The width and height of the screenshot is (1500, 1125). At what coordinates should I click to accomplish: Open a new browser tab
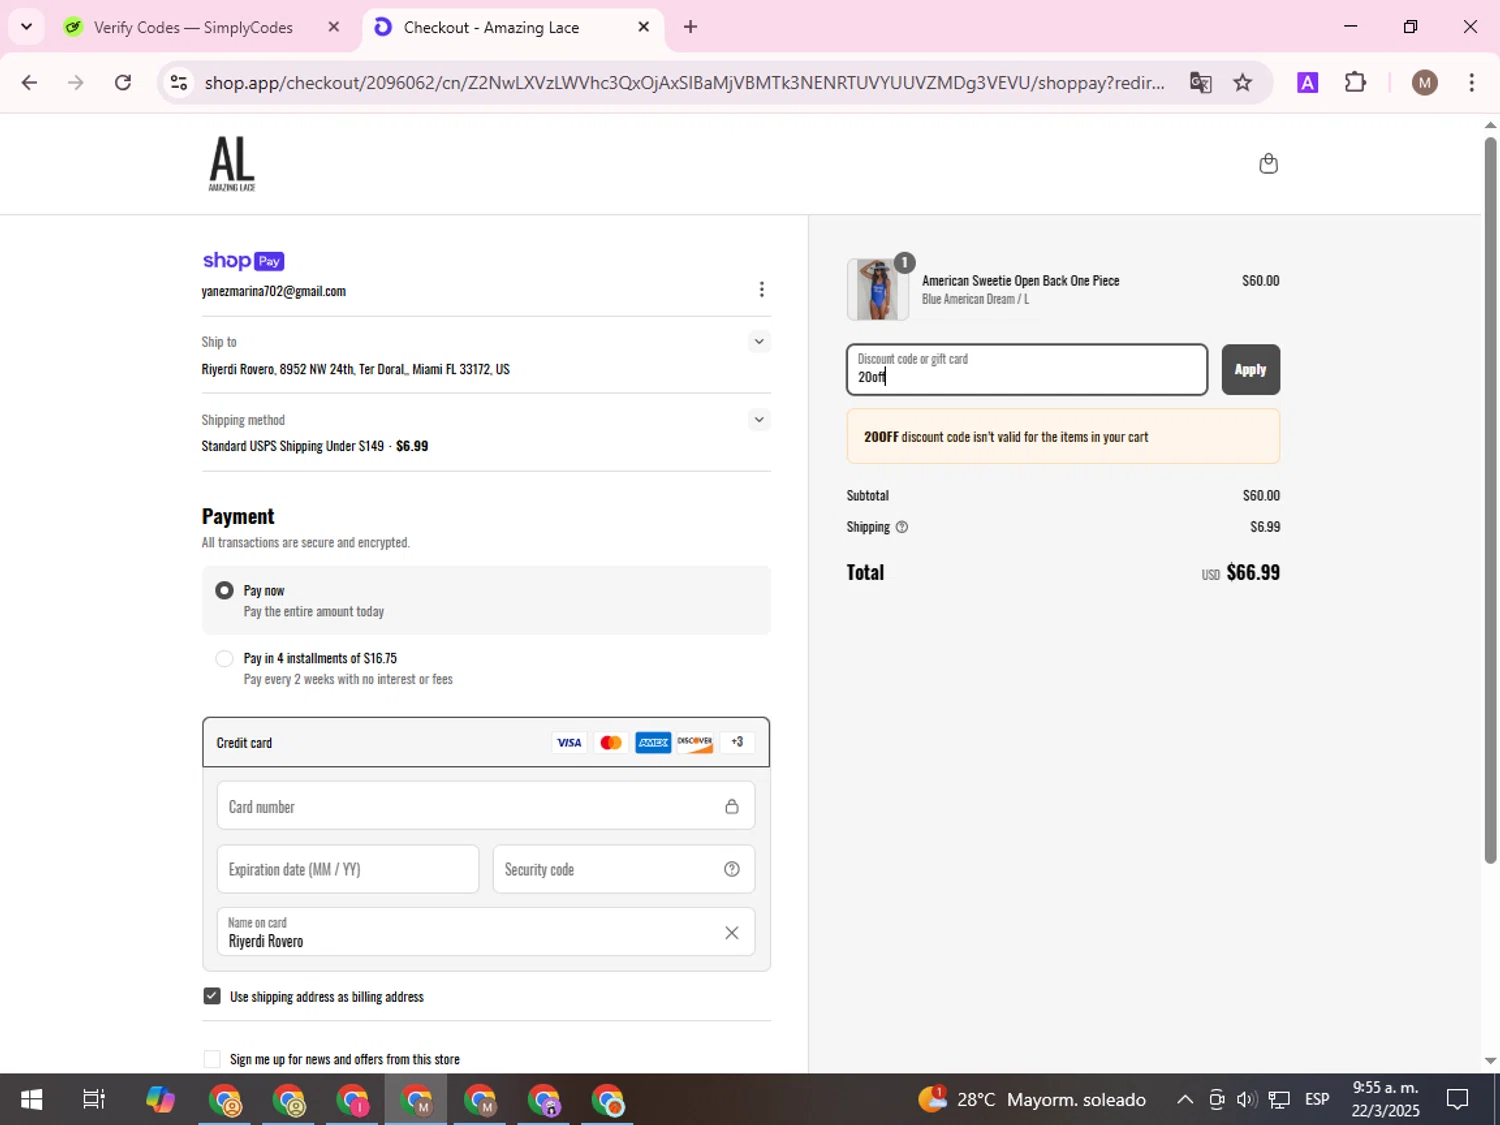pos(690,27)
